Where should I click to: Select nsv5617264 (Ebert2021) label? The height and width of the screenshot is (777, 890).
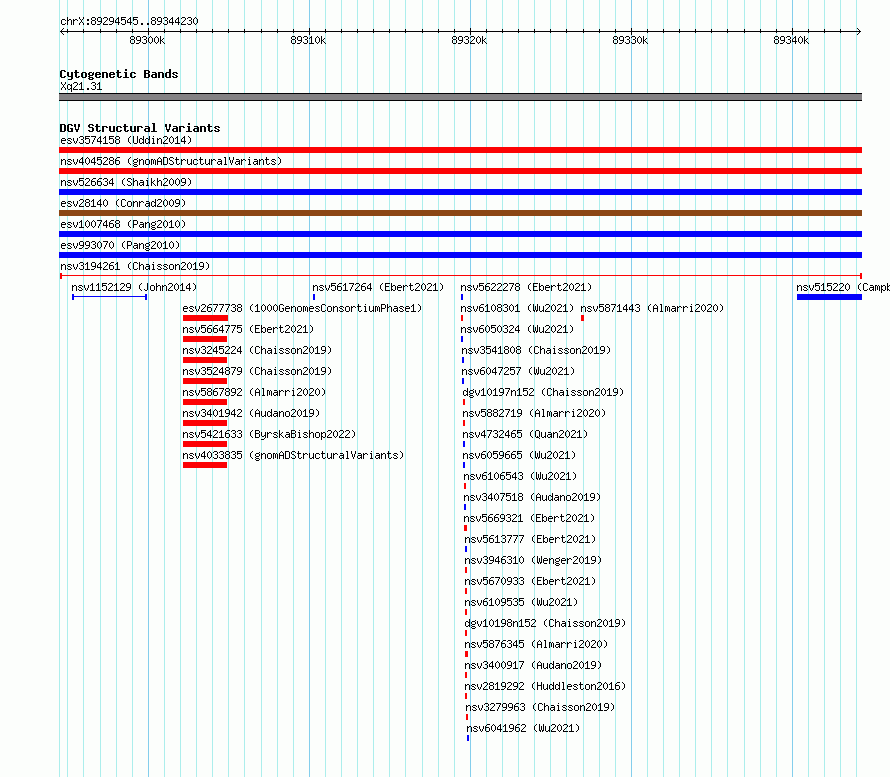[378, 287]
